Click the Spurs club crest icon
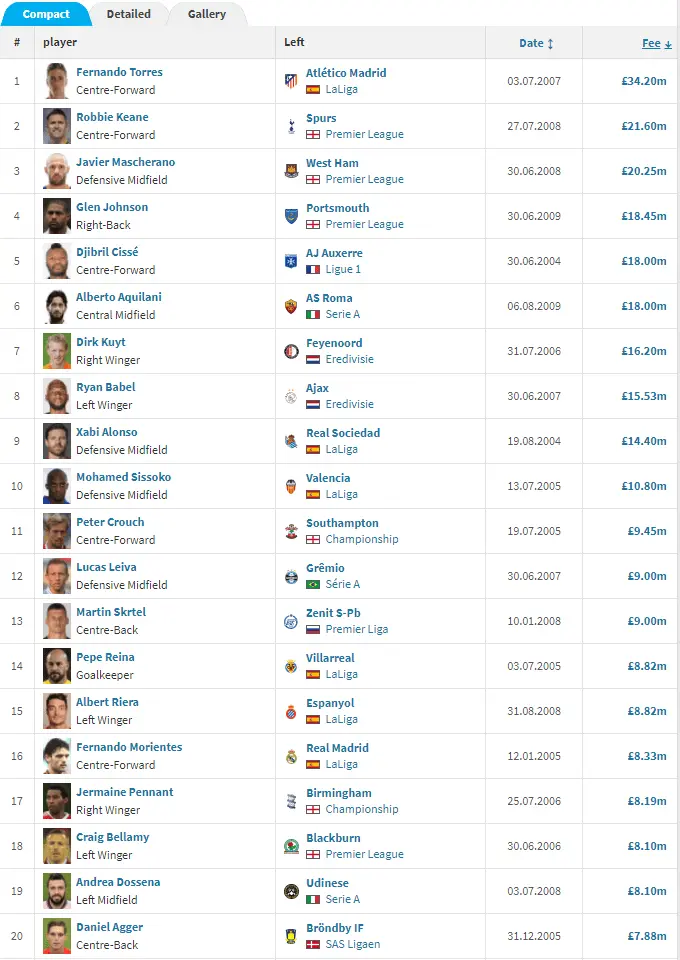 point(291,126)
